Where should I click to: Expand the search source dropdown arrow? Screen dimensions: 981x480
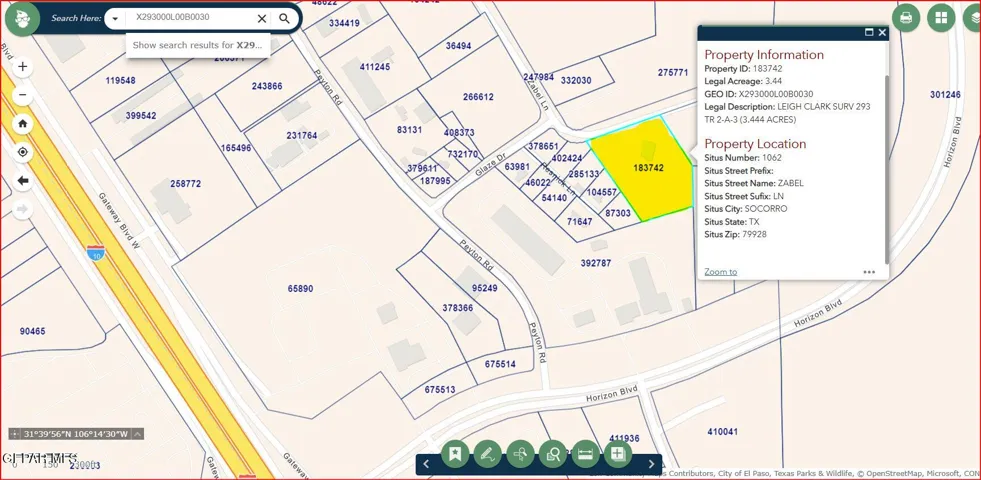[114, 19]
